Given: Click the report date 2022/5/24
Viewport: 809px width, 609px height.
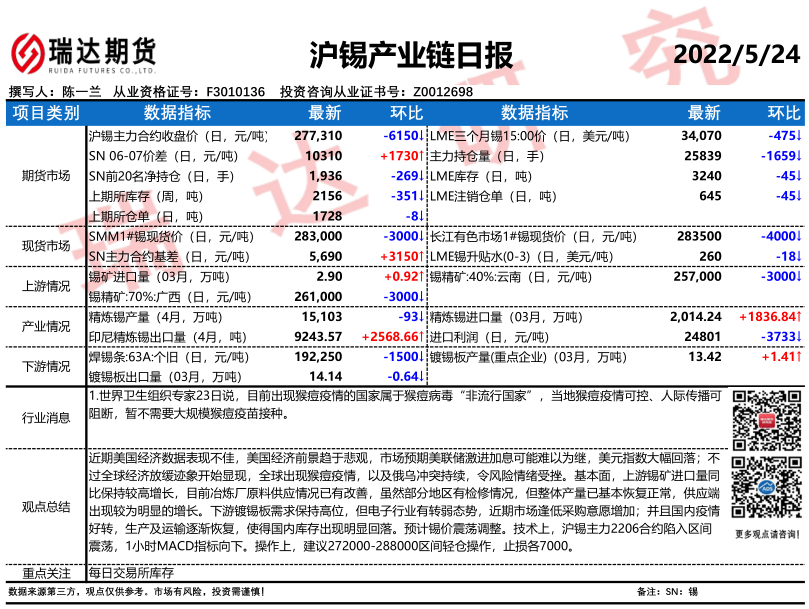Looking at the screenshot, I should coord(738,55).
